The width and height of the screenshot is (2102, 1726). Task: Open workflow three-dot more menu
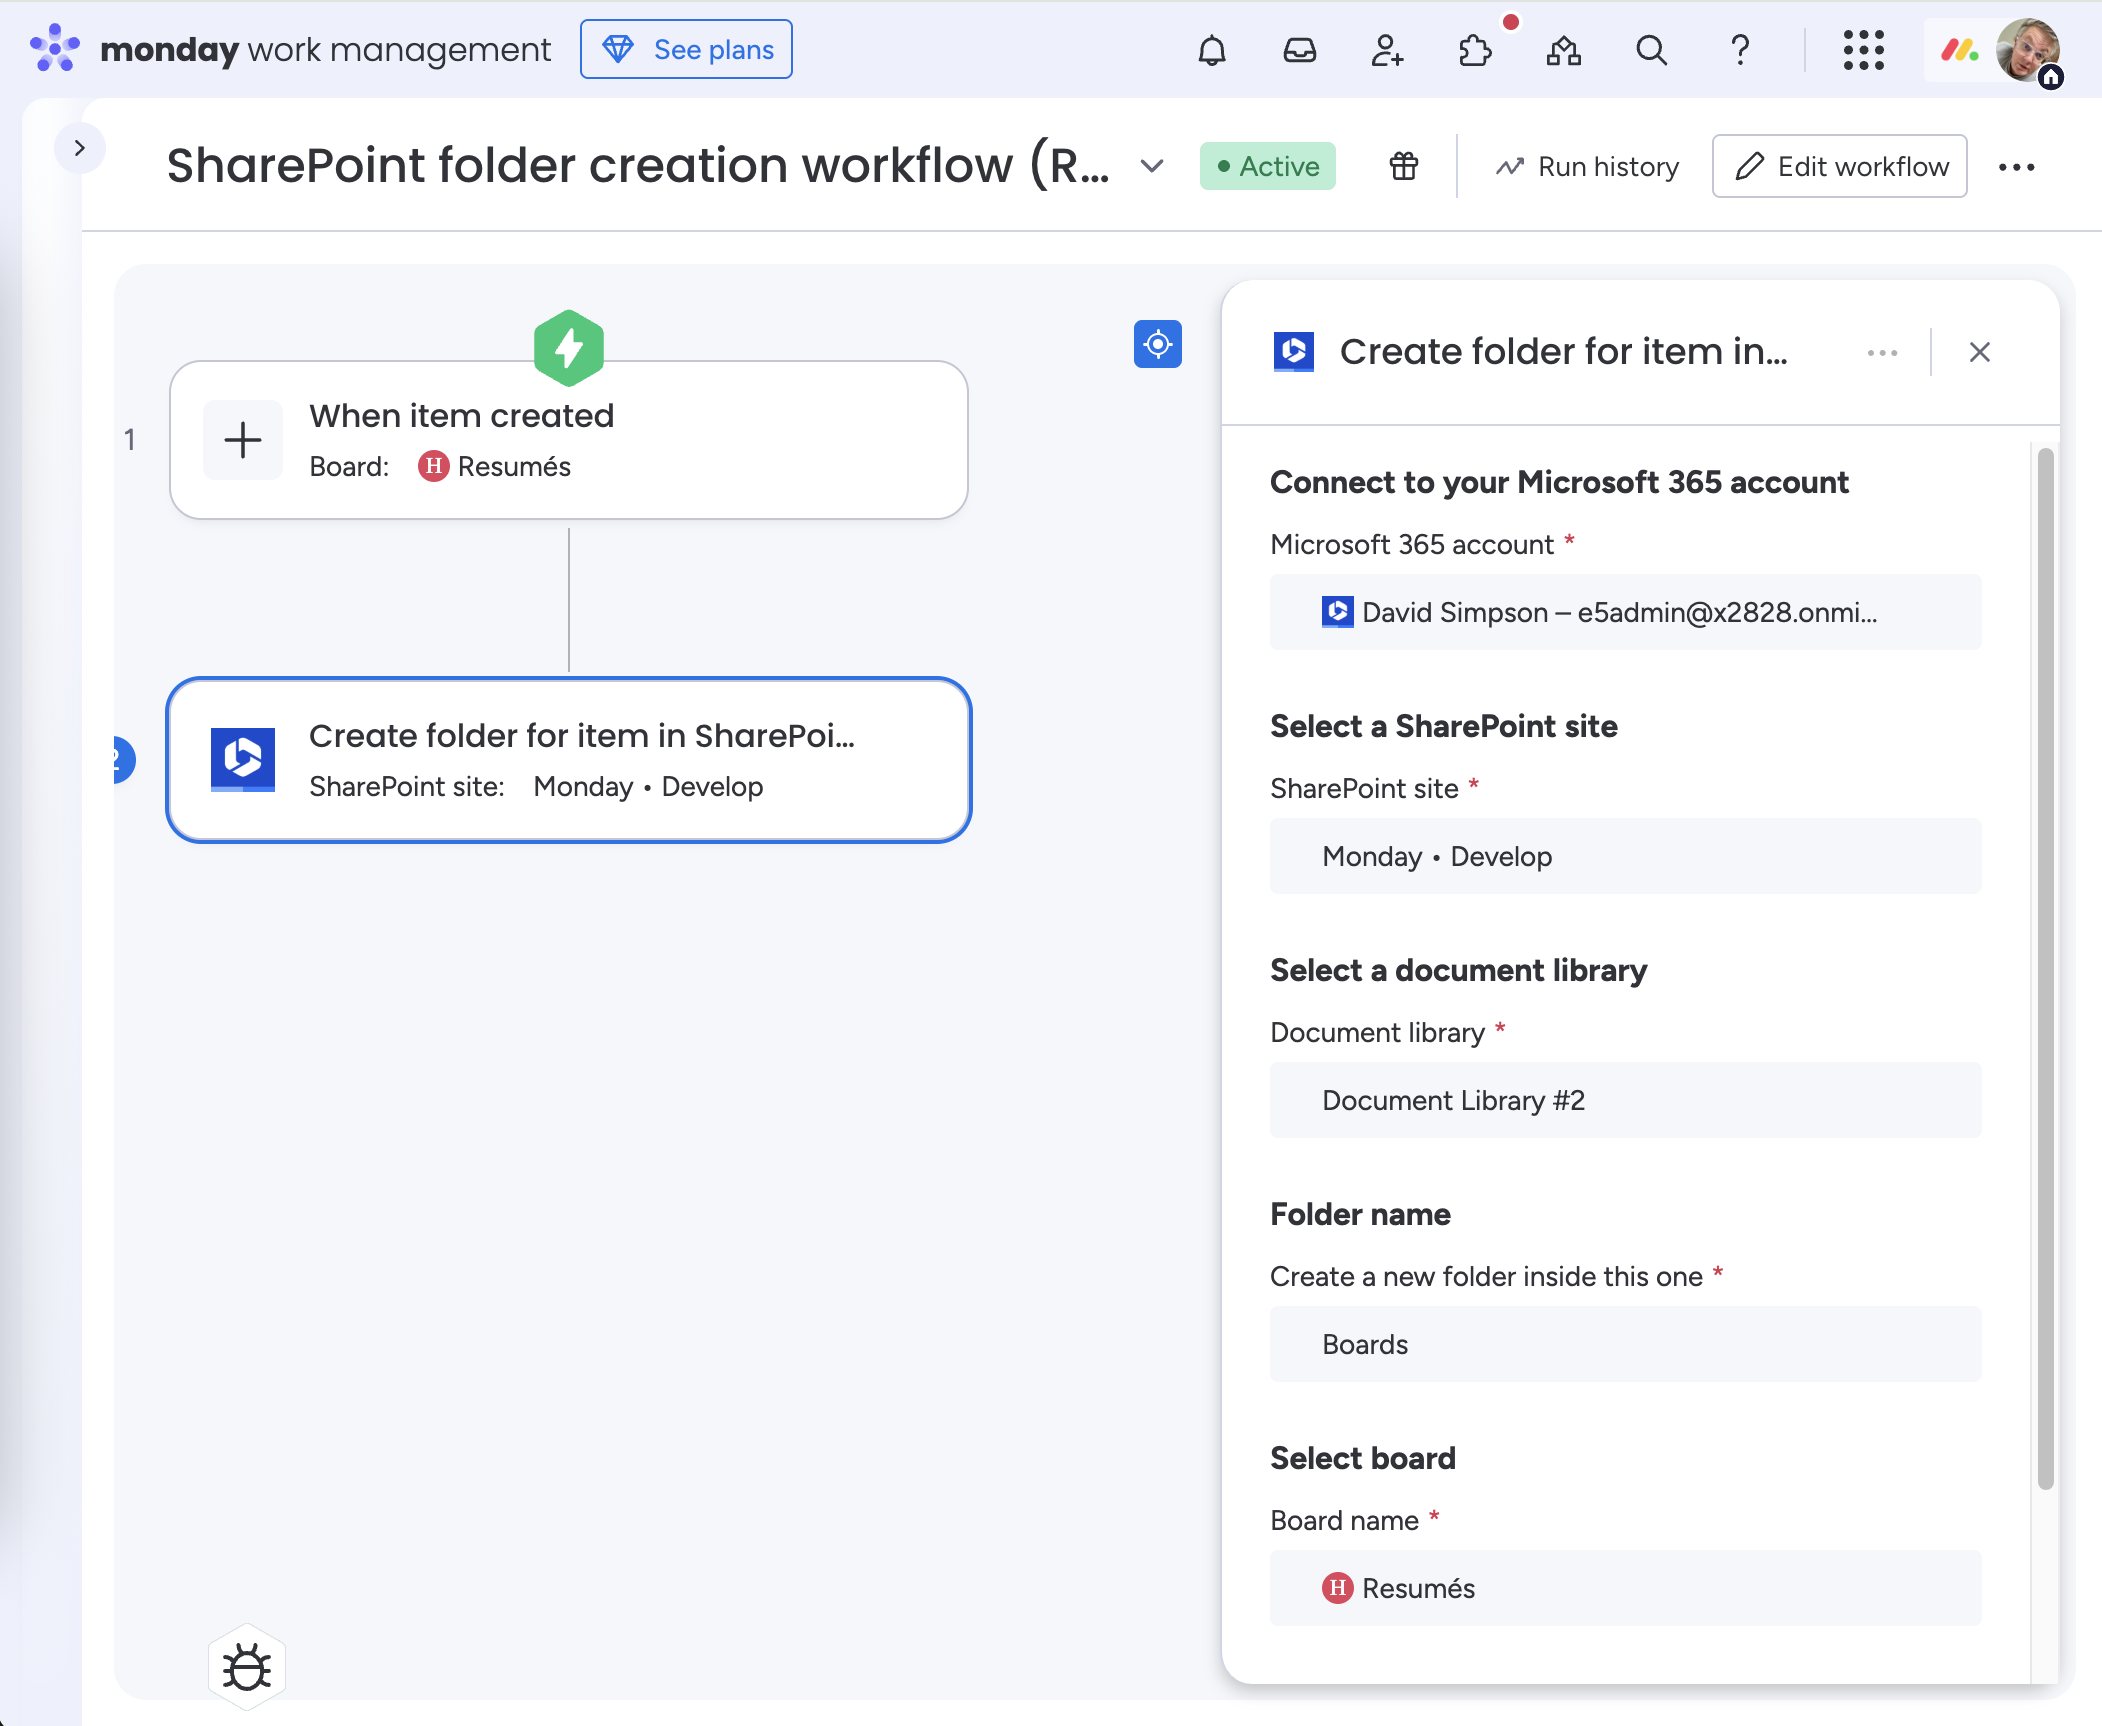pyautogui.click(x=2016, y=167)
